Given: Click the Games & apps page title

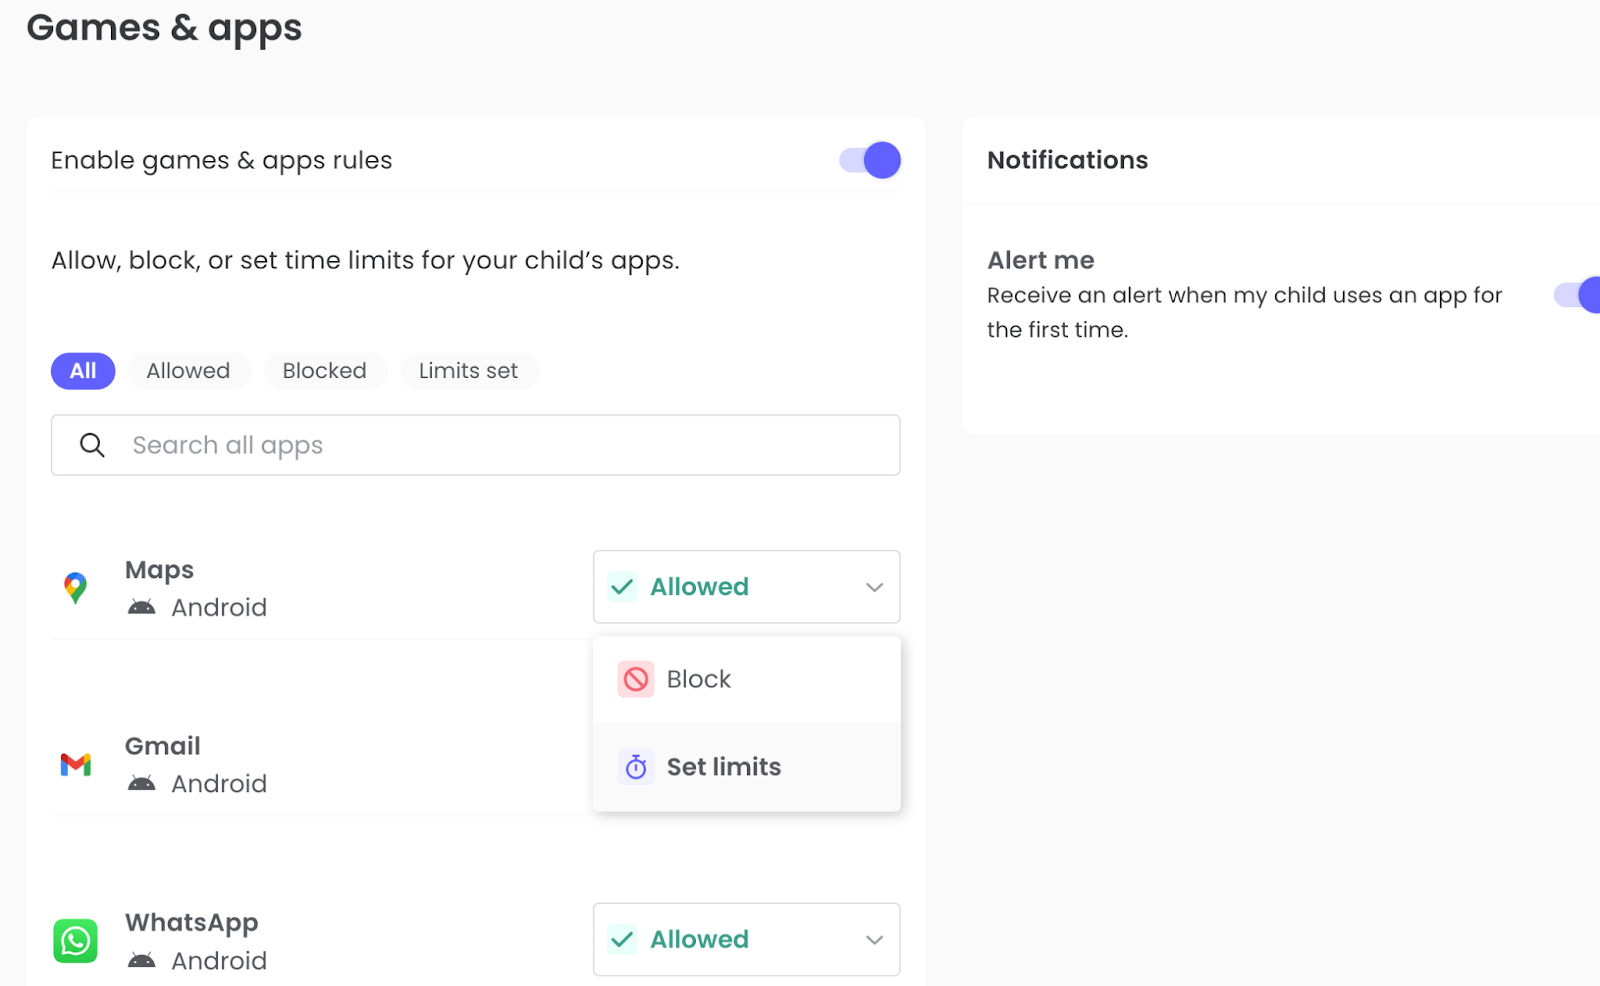Looking at the screenshot, I should click(x=164, y=28).
